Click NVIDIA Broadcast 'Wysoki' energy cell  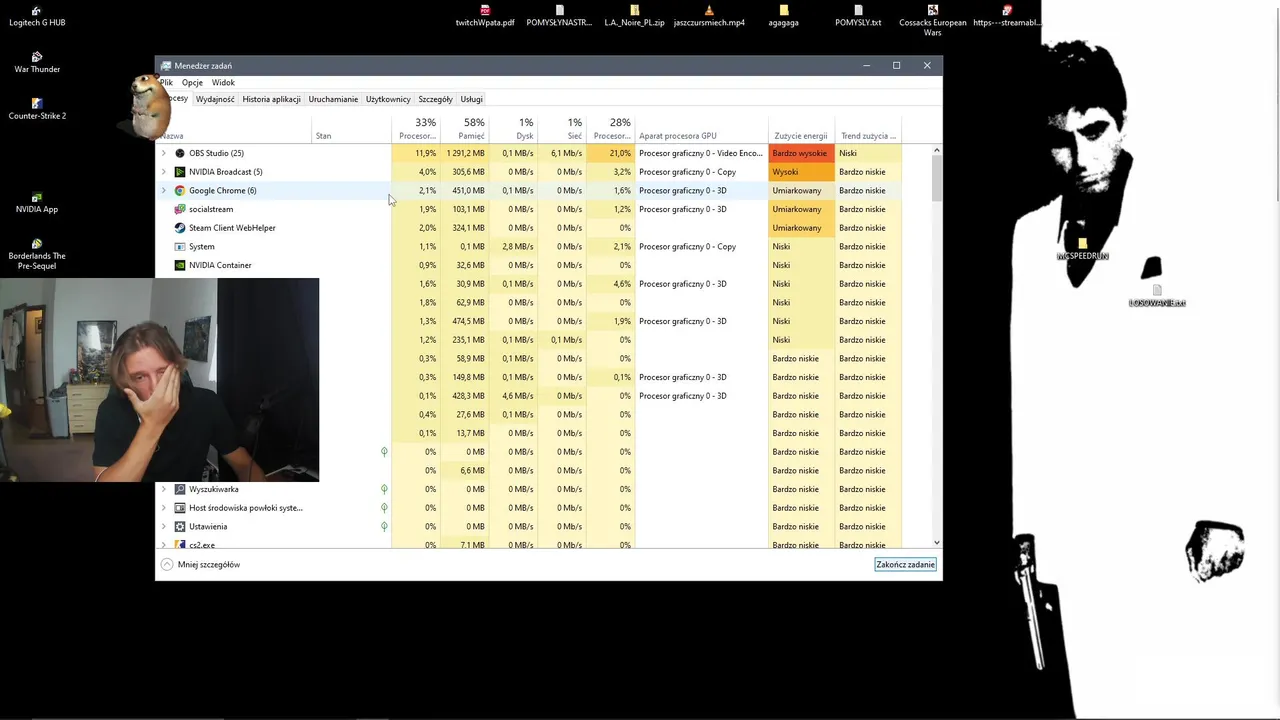point(801,172)
